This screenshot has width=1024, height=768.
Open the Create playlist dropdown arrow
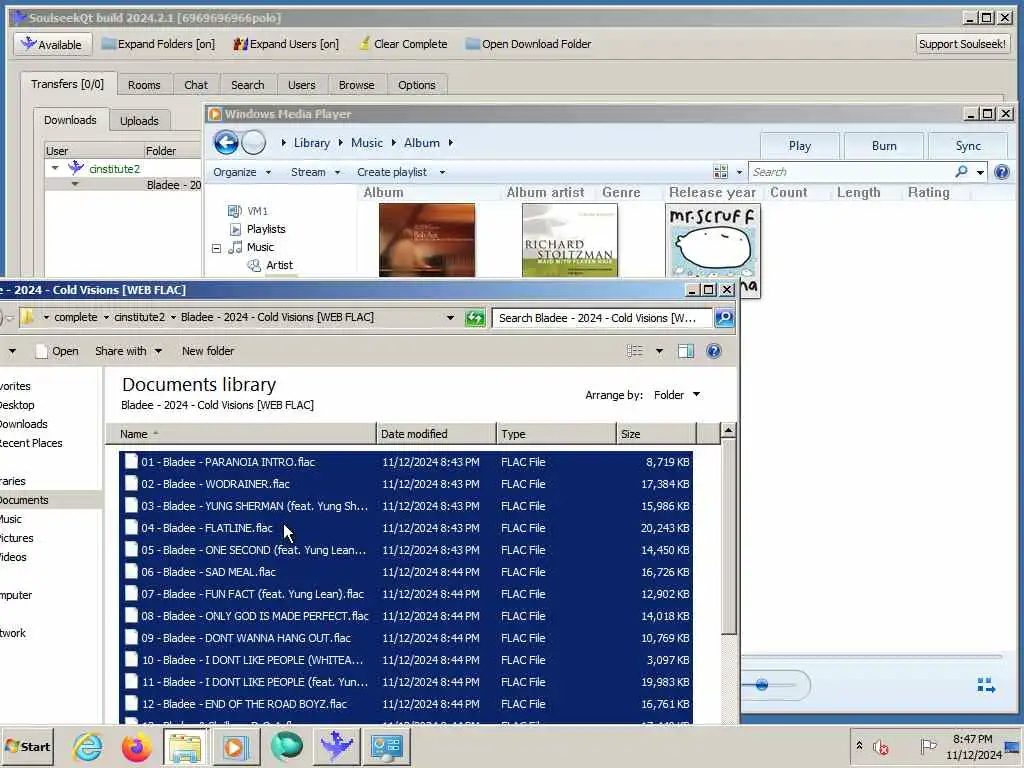(x=442, y=172)
